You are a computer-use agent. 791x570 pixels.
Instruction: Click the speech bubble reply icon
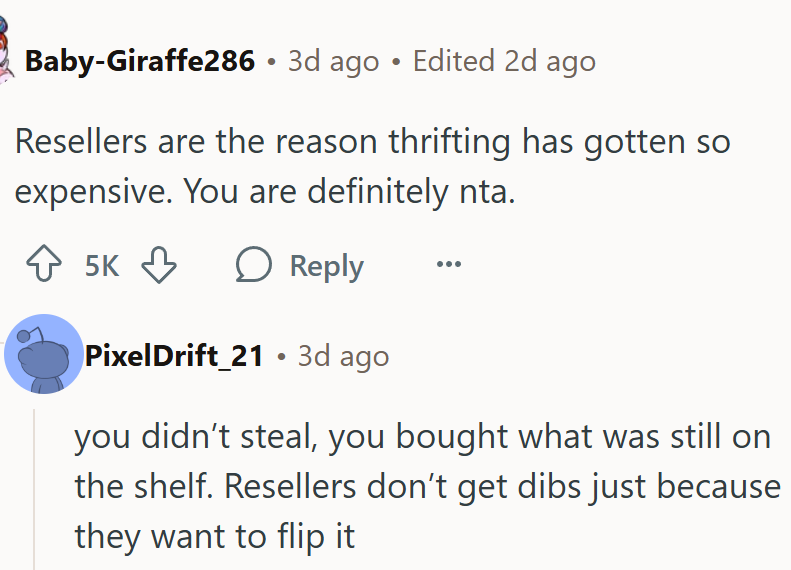coord(254,266)
